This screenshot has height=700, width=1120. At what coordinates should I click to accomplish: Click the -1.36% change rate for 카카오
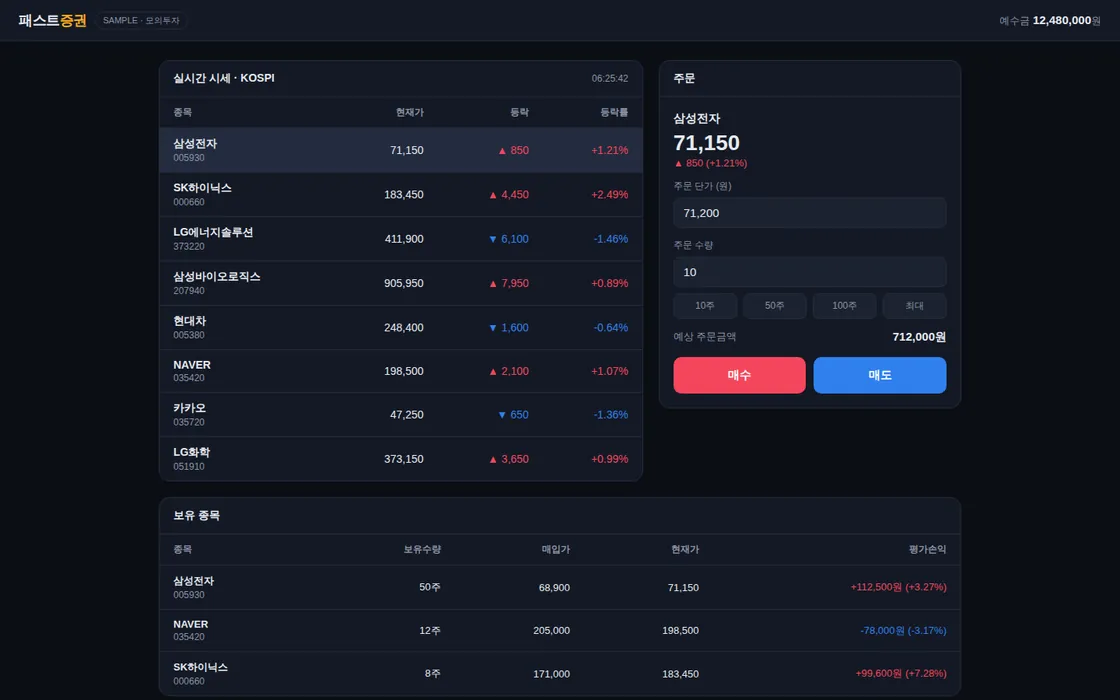611,414
